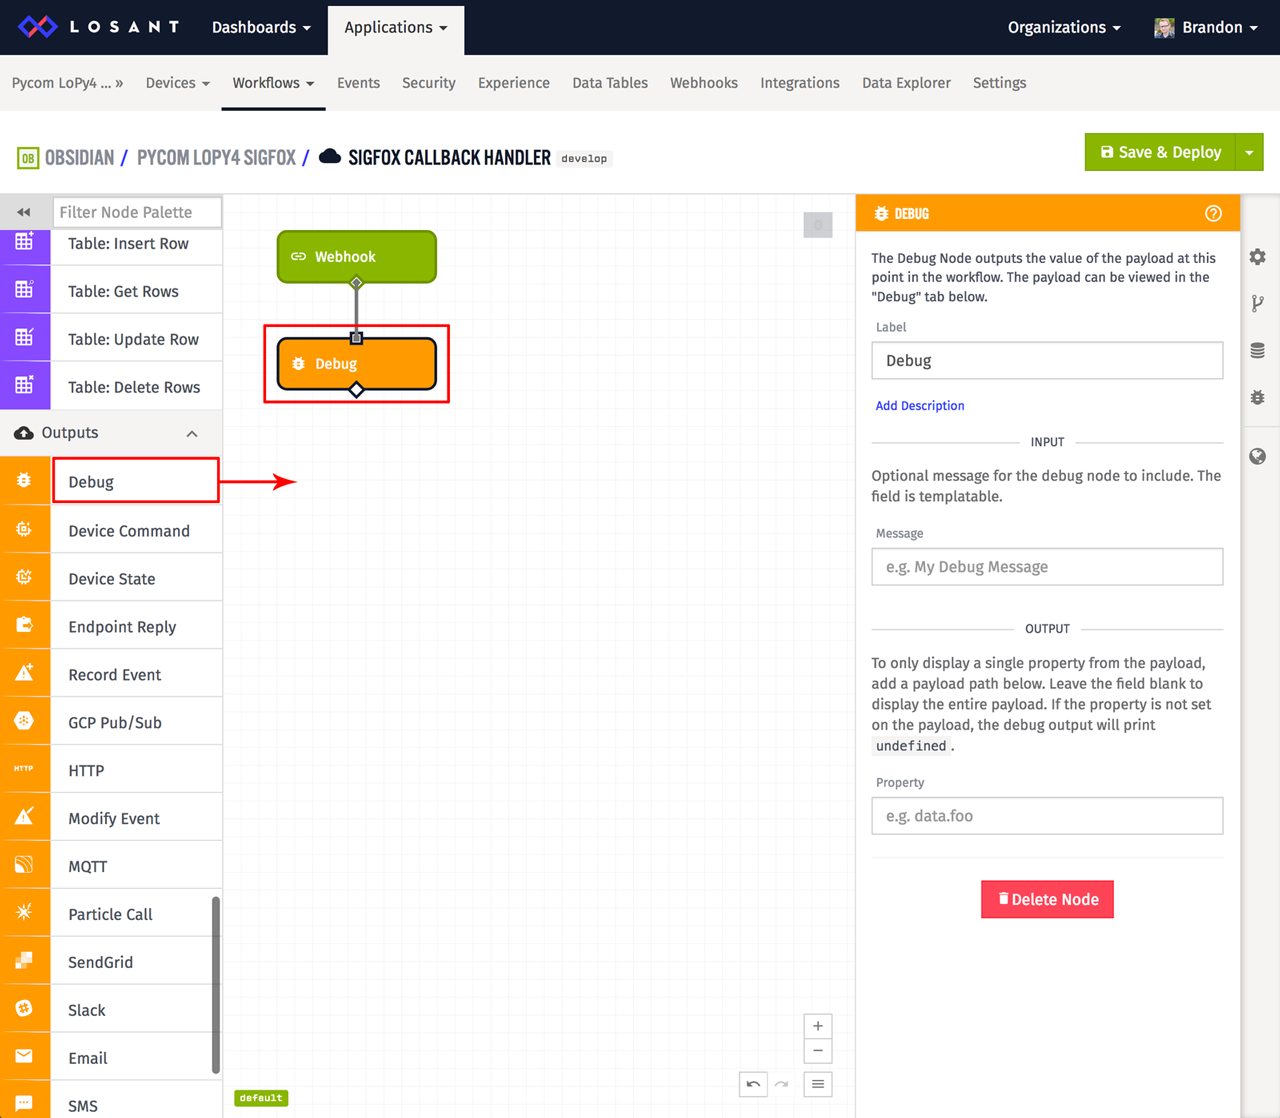Open globals globe icon in right sidebar
Screen dimensions: 1280x1118
tap(1258, 457)
